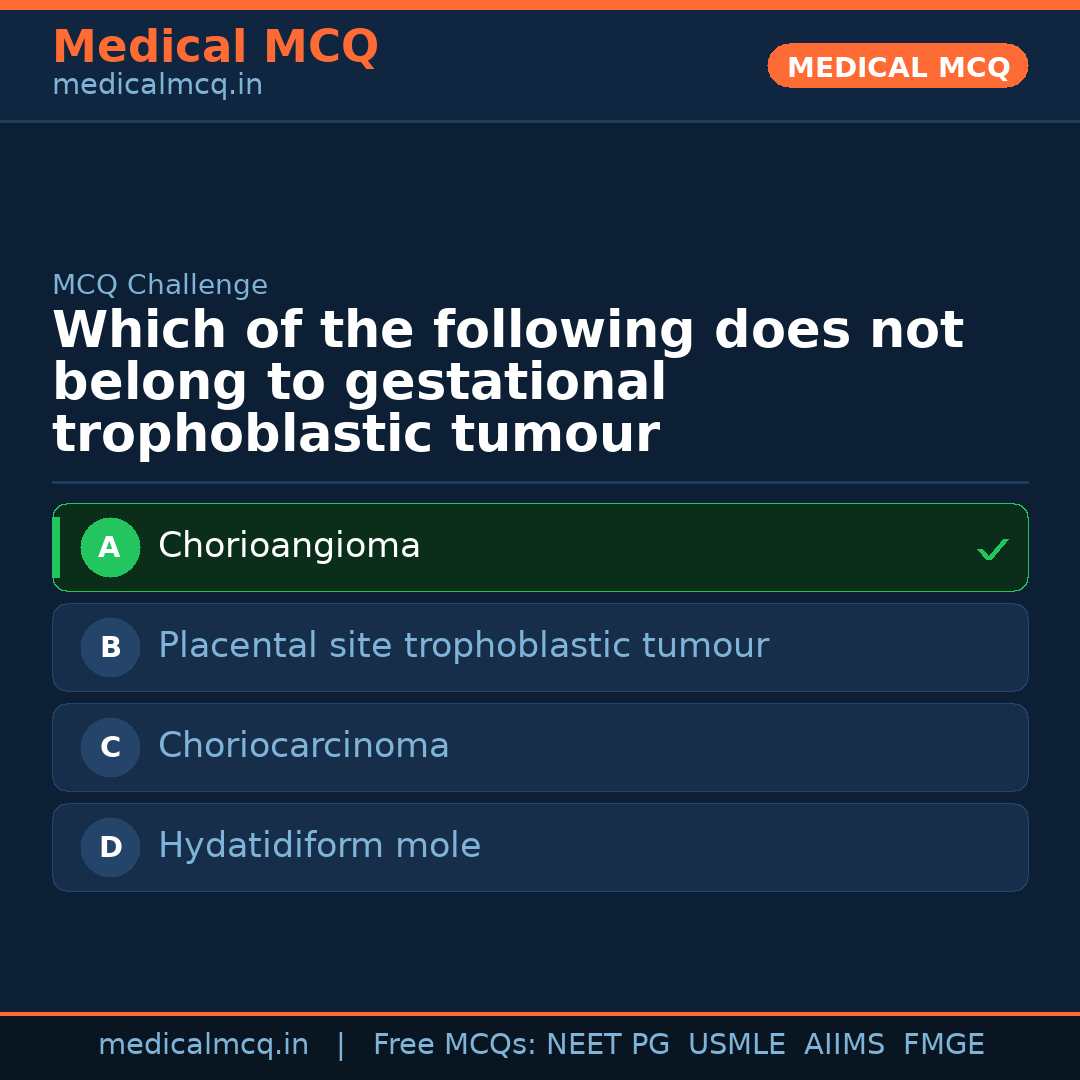The height and width of the screenshot is (1080, 1080).
Task: Click FMGE in the footer
Action: (944, 1045)
